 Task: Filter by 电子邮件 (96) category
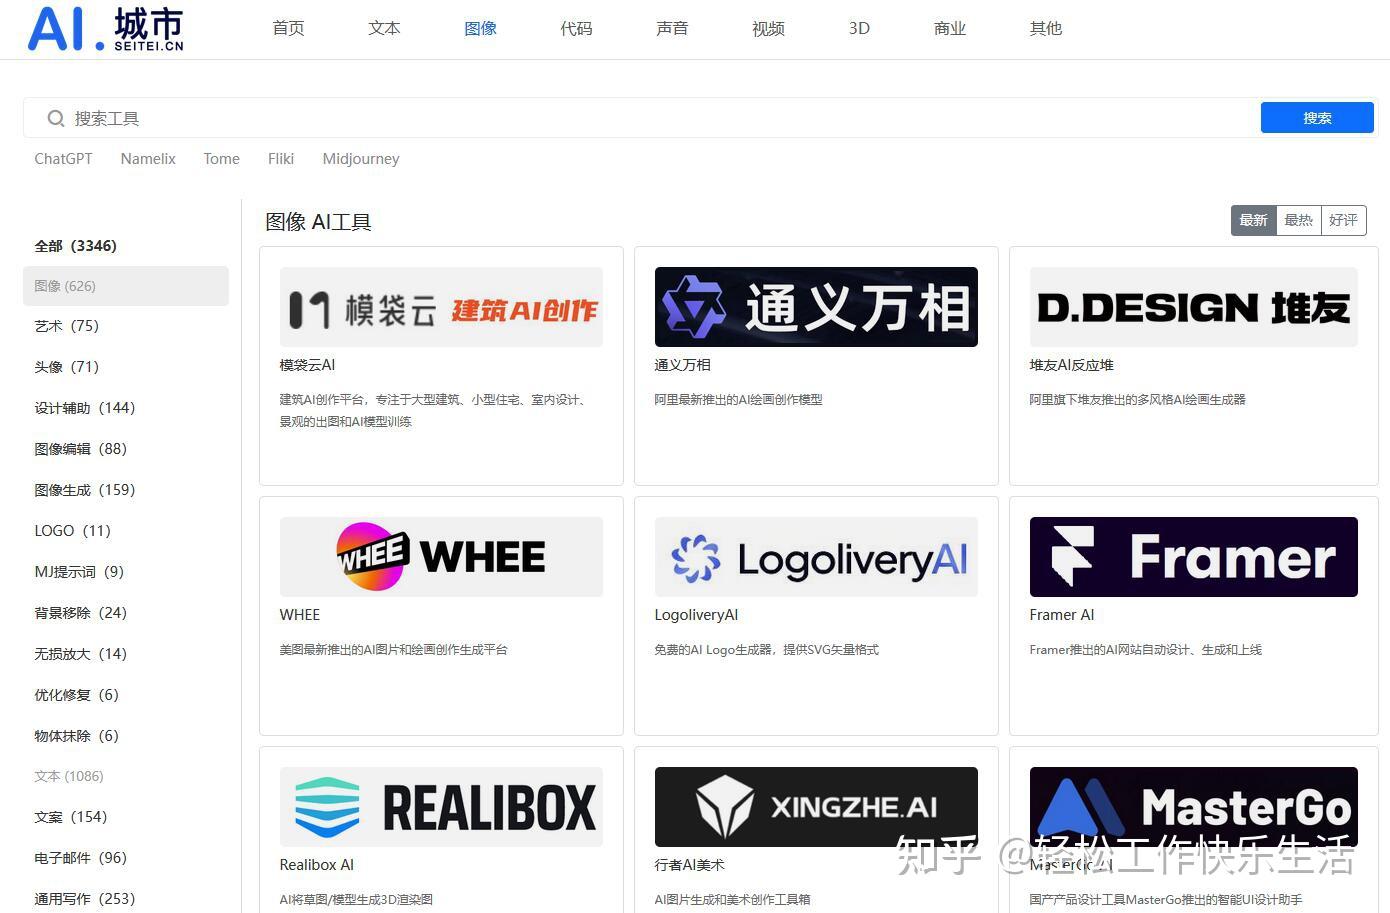coord(81,858)
